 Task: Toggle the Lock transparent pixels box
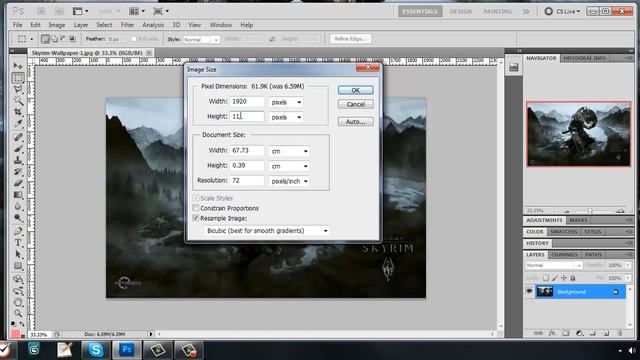[x=546, y=278]
